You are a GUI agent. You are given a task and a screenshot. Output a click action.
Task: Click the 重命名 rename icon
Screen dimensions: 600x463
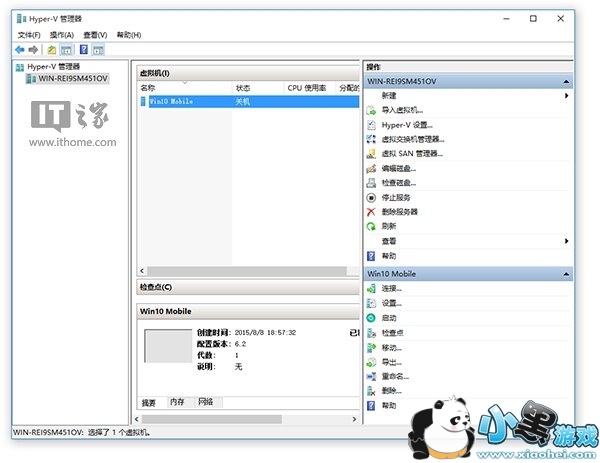(x=371, y=377)
